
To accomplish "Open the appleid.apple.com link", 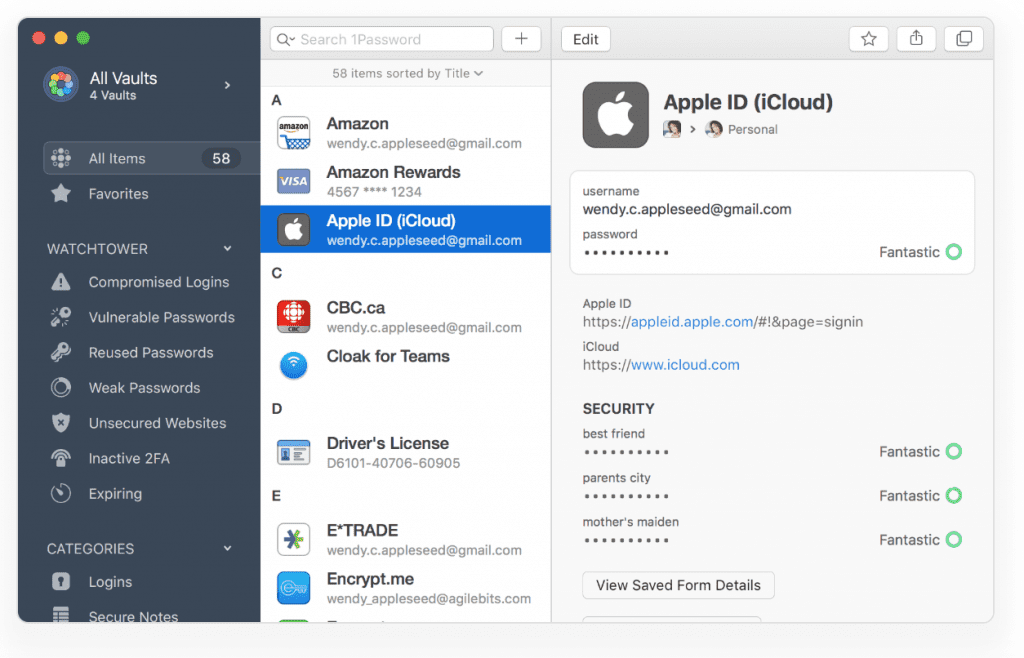I will [692, 322].
